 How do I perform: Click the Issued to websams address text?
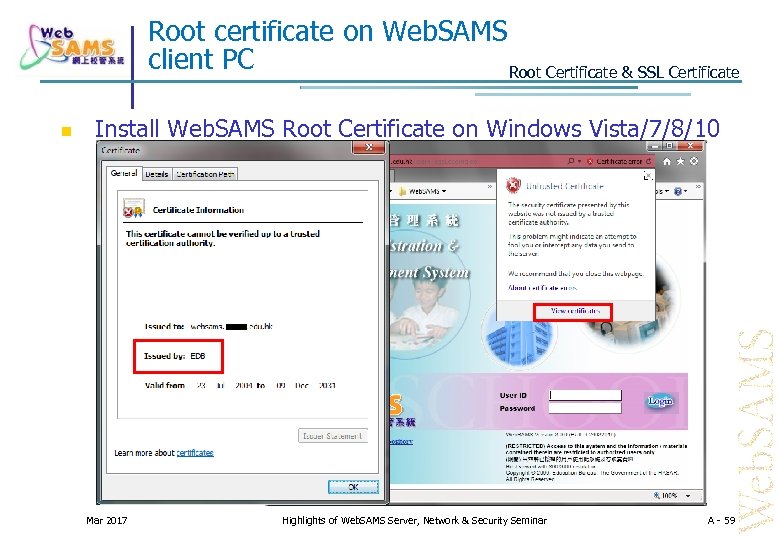coord(208,327)
